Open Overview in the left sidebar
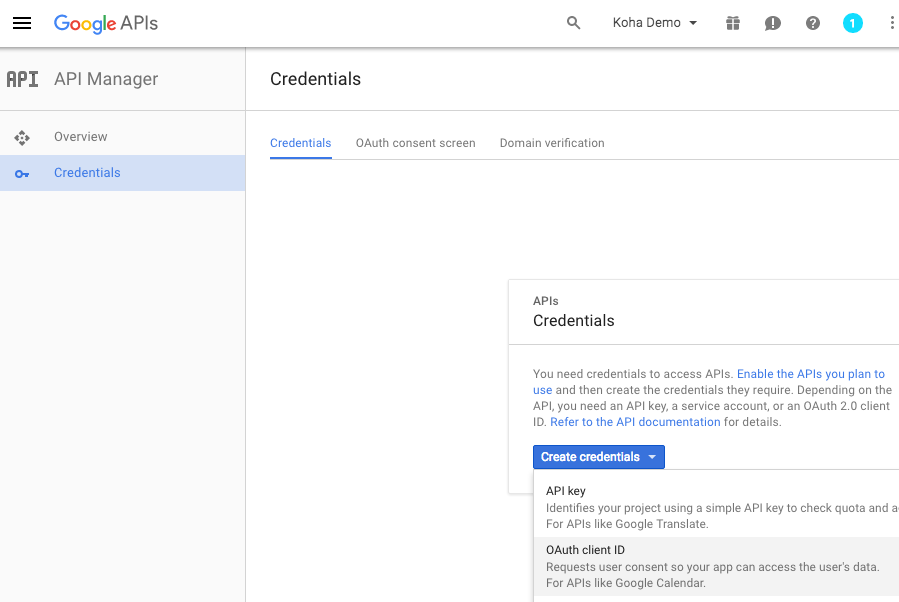Screen dimensions: 899x602 tap(81, 137)
